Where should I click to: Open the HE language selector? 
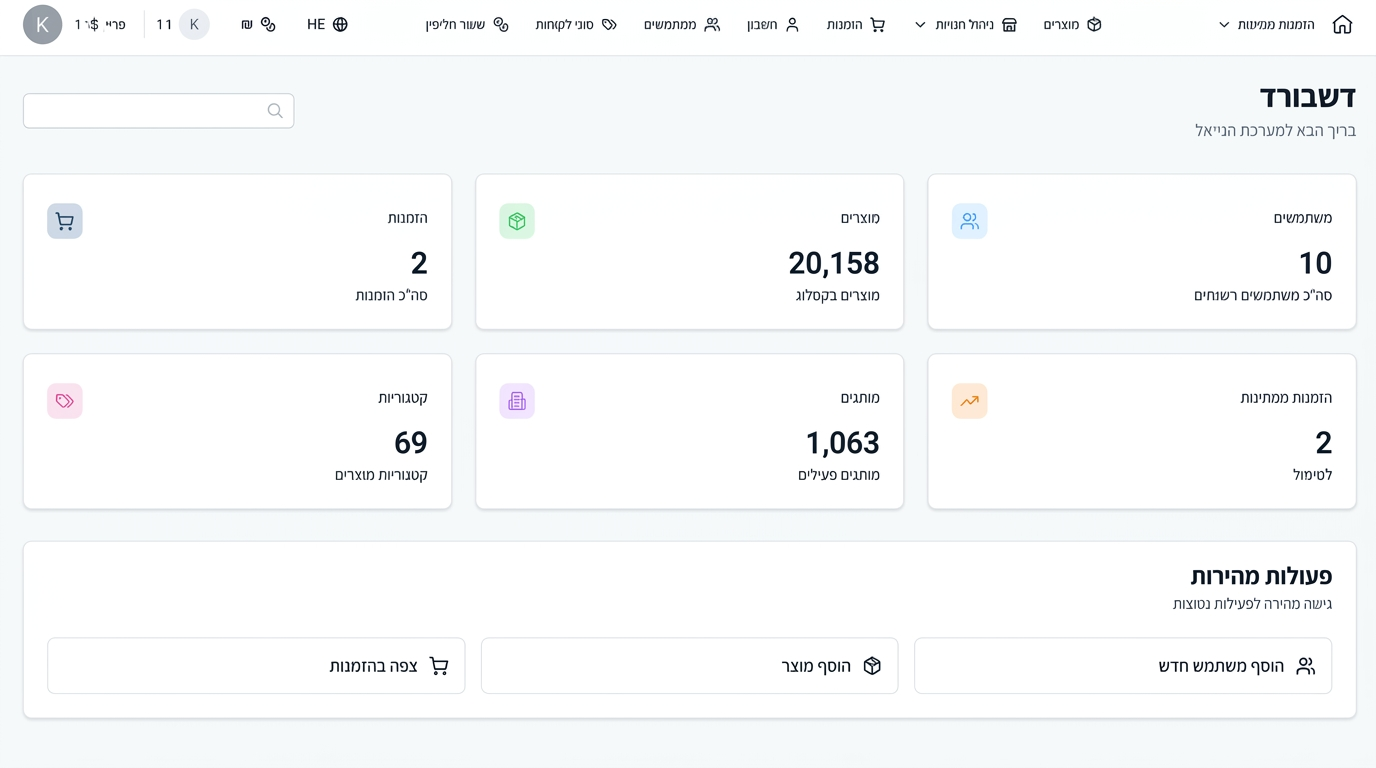point(327,24)
